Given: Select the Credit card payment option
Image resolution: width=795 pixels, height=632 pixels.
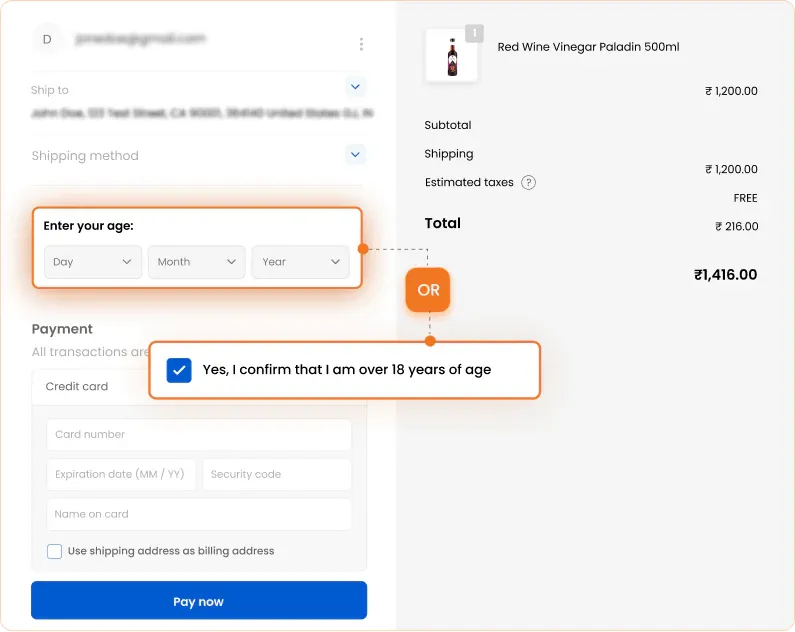Looking at the screenshot, I should 77,387.
